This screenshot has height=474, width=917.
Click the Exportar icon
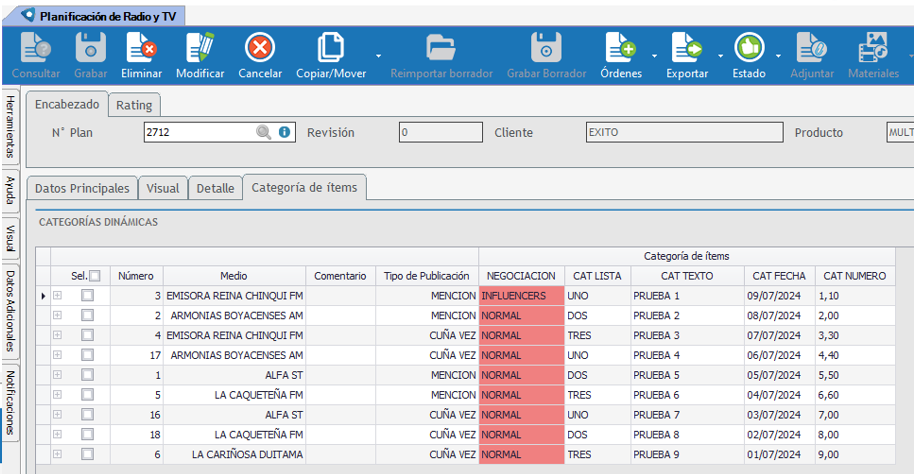[687, 48]
